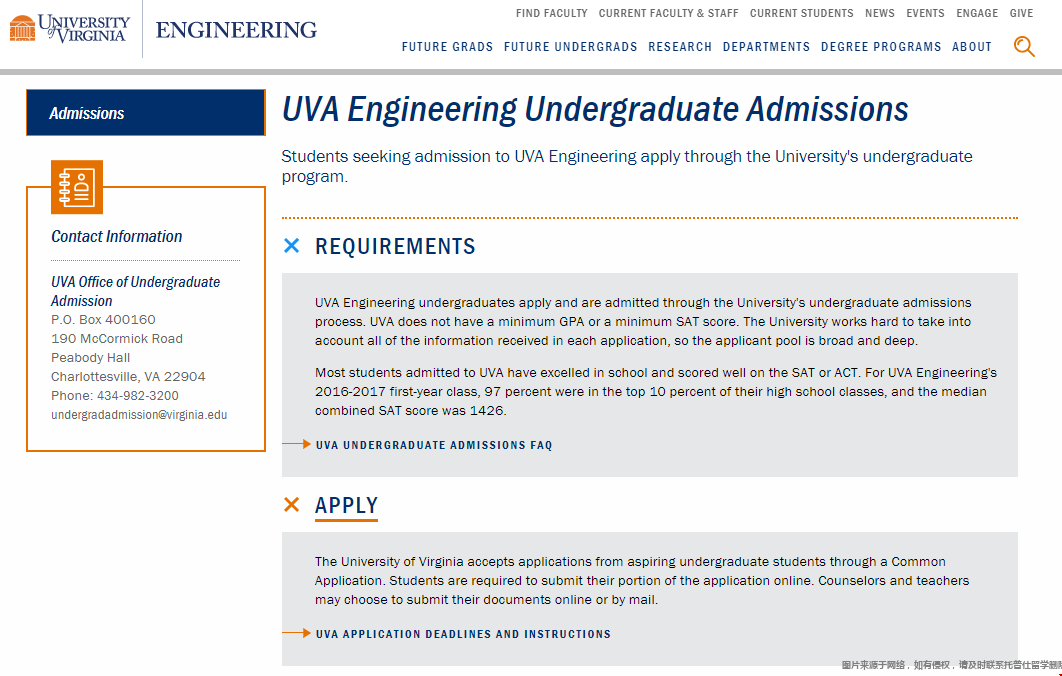1062x676 pixels.
Task: Select the Admissions sidebar tab
Action: click(145, 113)
